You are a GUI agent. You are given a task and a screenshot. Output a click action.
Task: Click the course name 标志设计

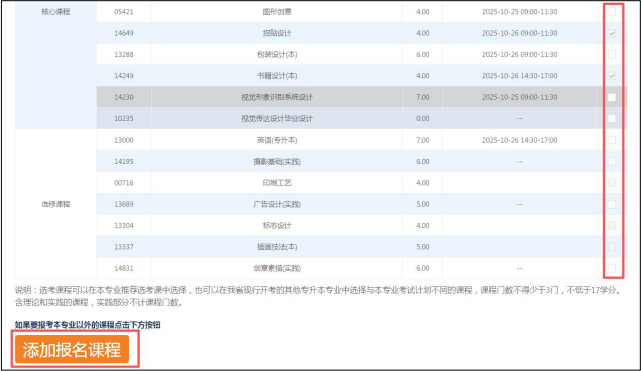277,226
